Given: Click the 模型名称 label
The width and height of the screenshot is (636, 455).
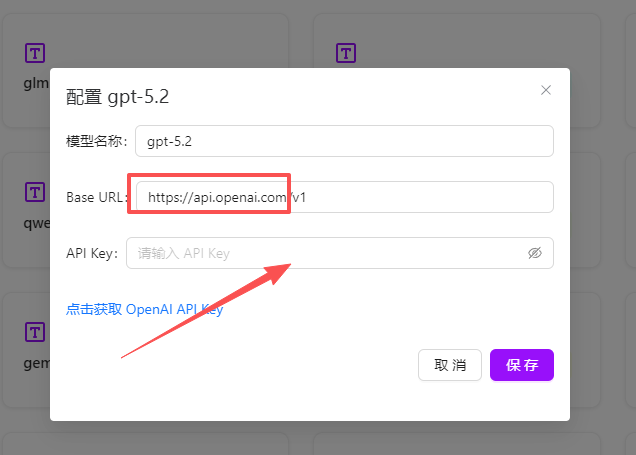Looking at the screenshot, I should click(96, 141).
